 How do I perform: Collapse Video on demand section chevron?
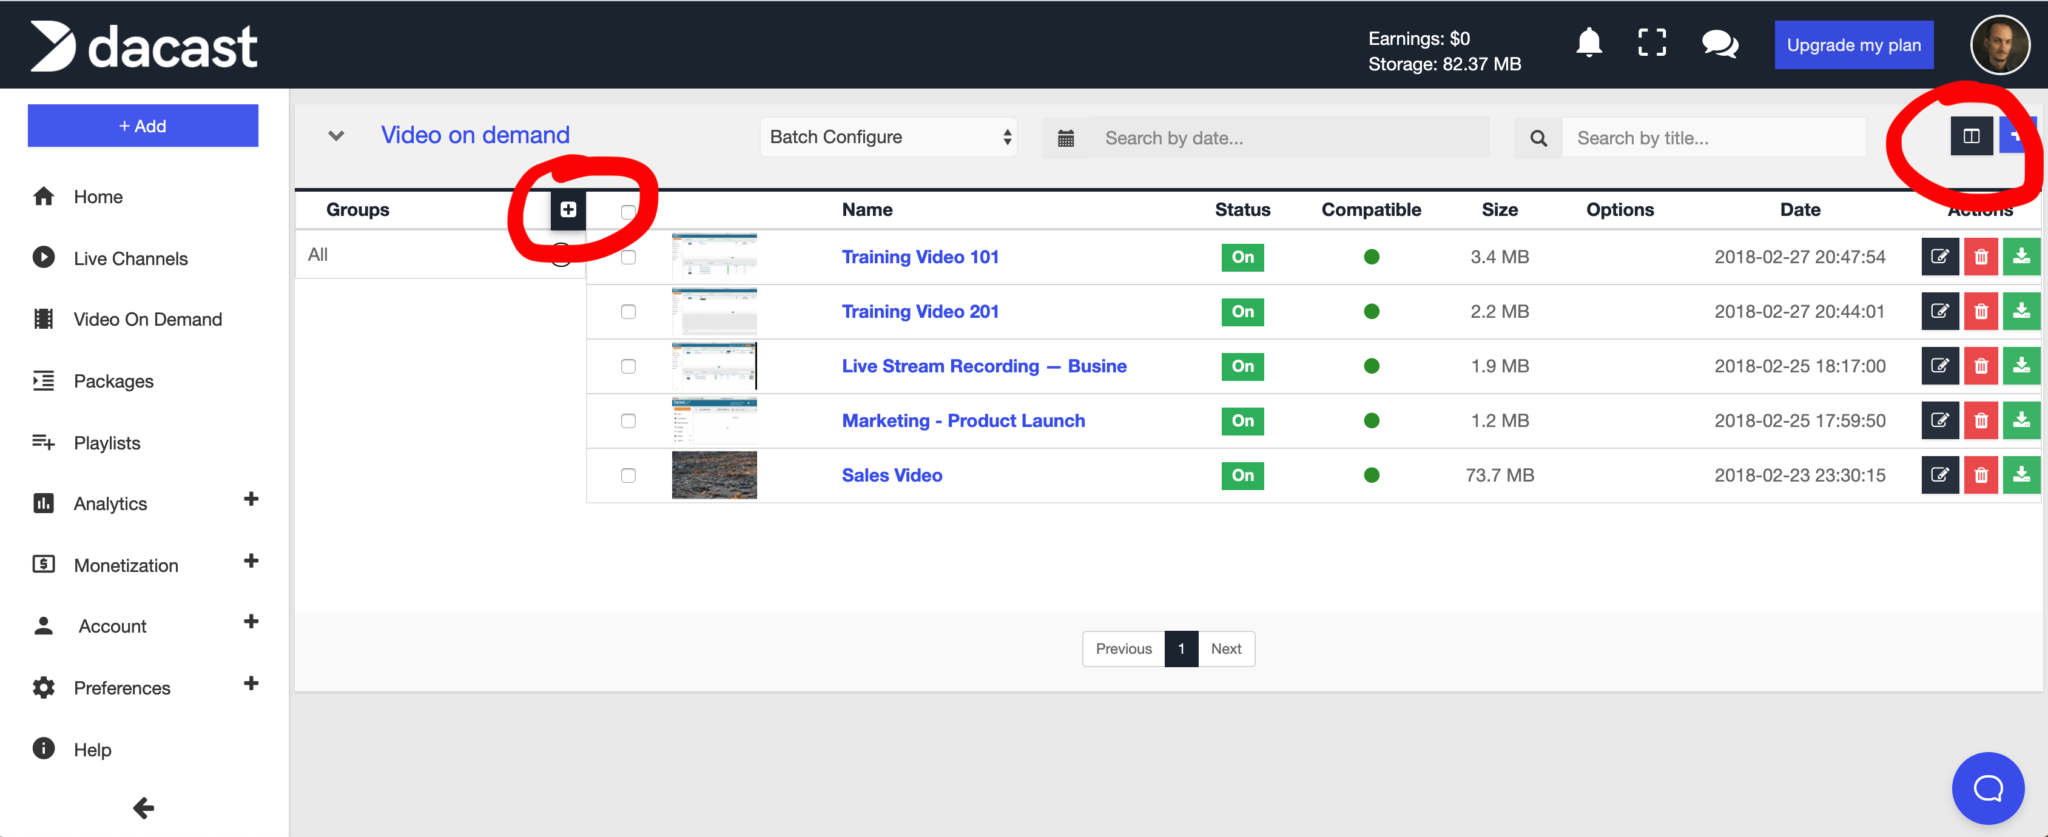(336, 136)
